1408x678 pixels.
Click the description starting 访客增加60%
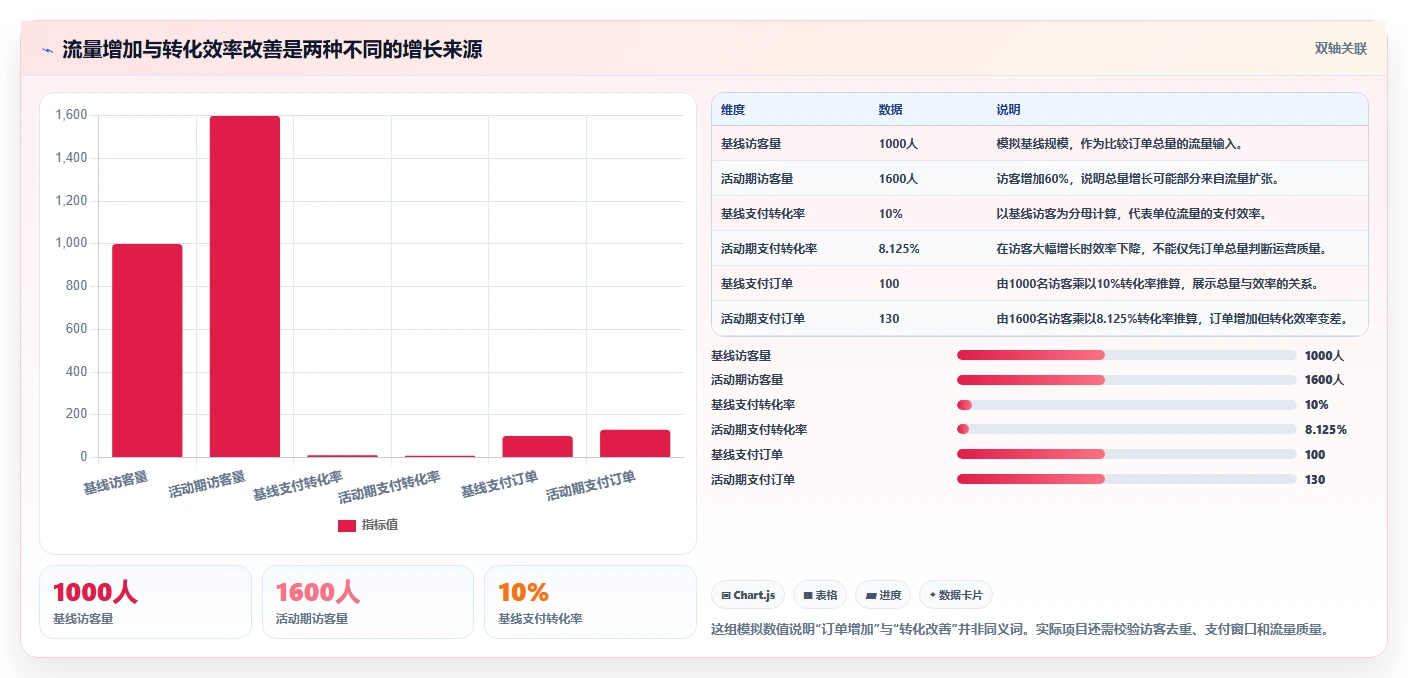click(1138, 179)
